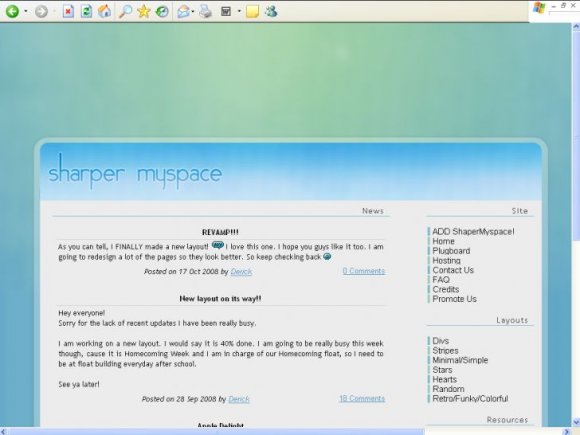The image size is (580, 435).
Task: Open the Credits link
Action: pos(445,289)
